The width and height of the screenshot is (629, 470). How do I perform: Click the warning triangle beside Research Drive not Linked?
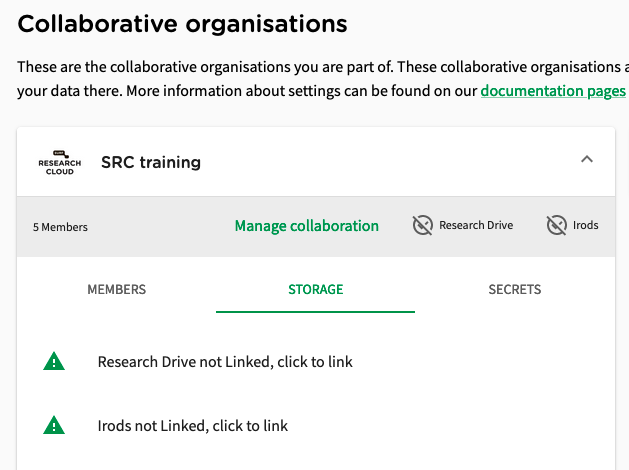click(54, 361)
